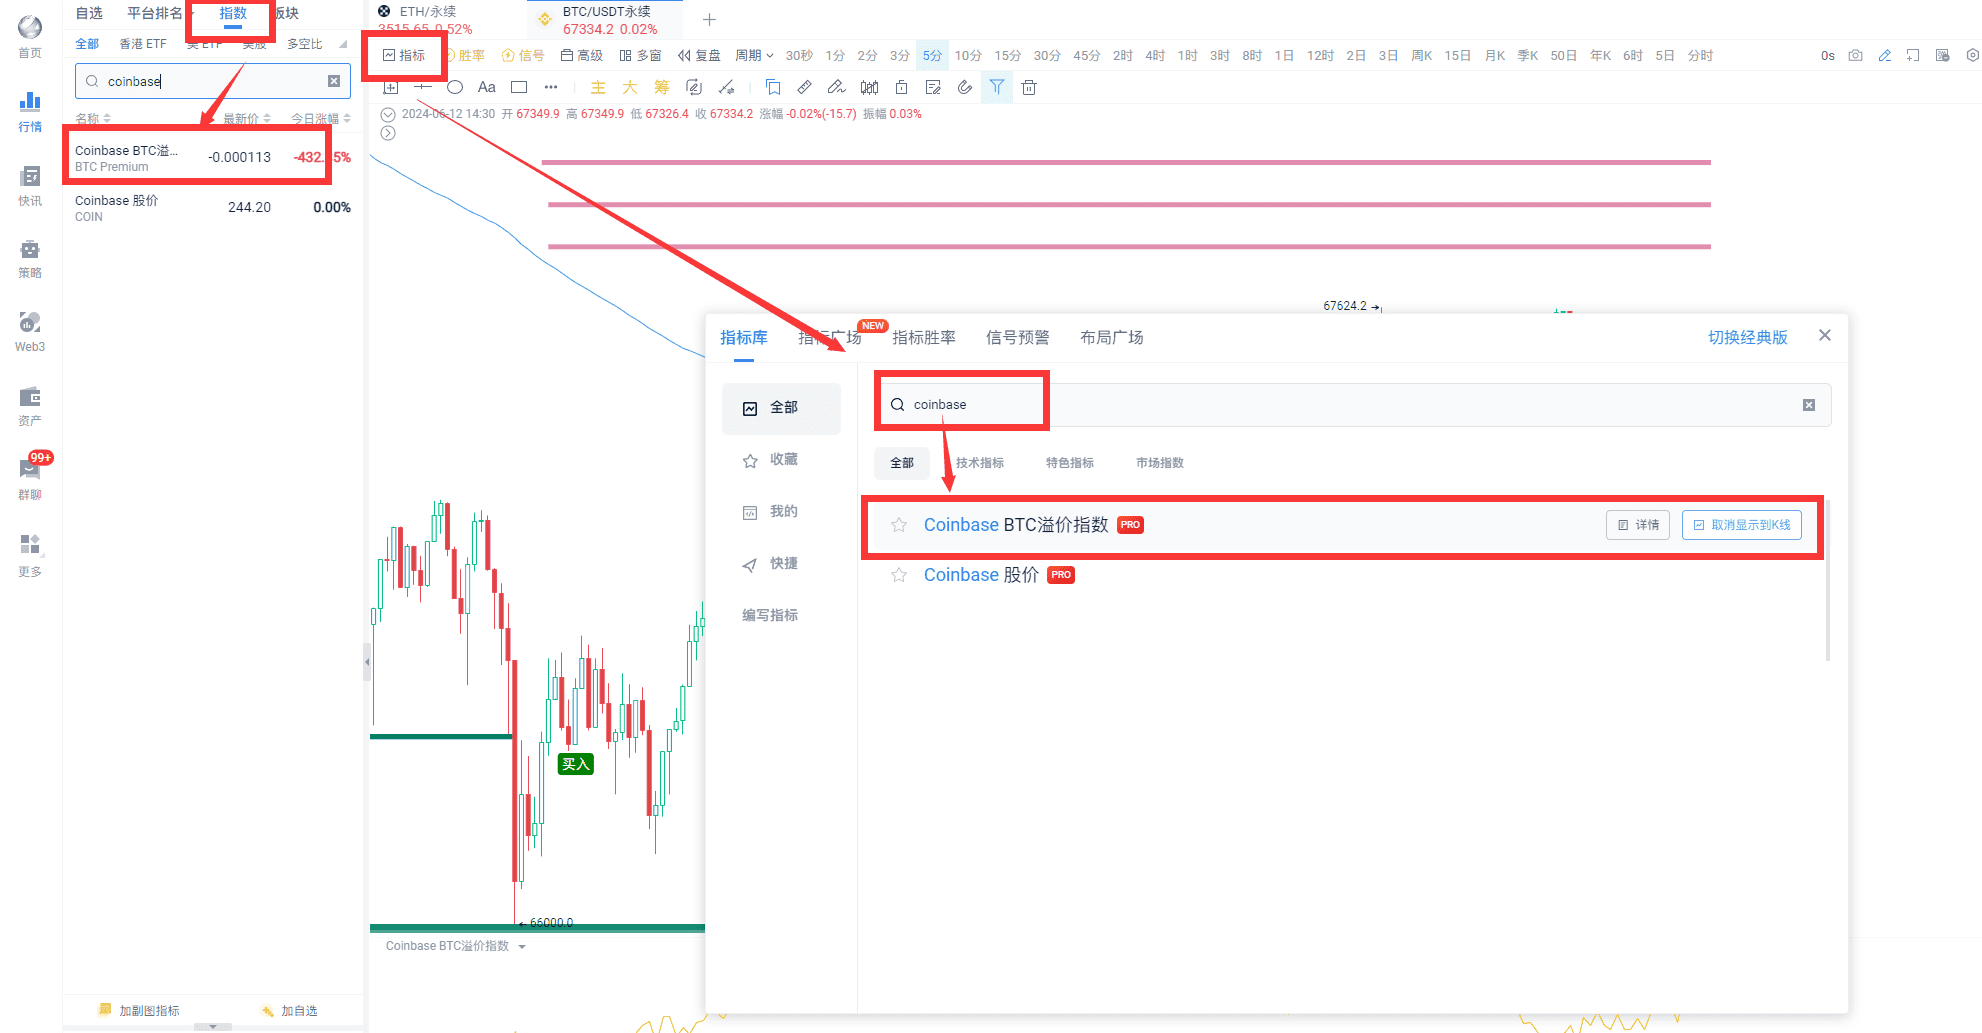This screenshot has height=1033, width=1982.
Task: Clear the watchlist coinbase search box
Action: pyautogui.click(x=334, y=81)
